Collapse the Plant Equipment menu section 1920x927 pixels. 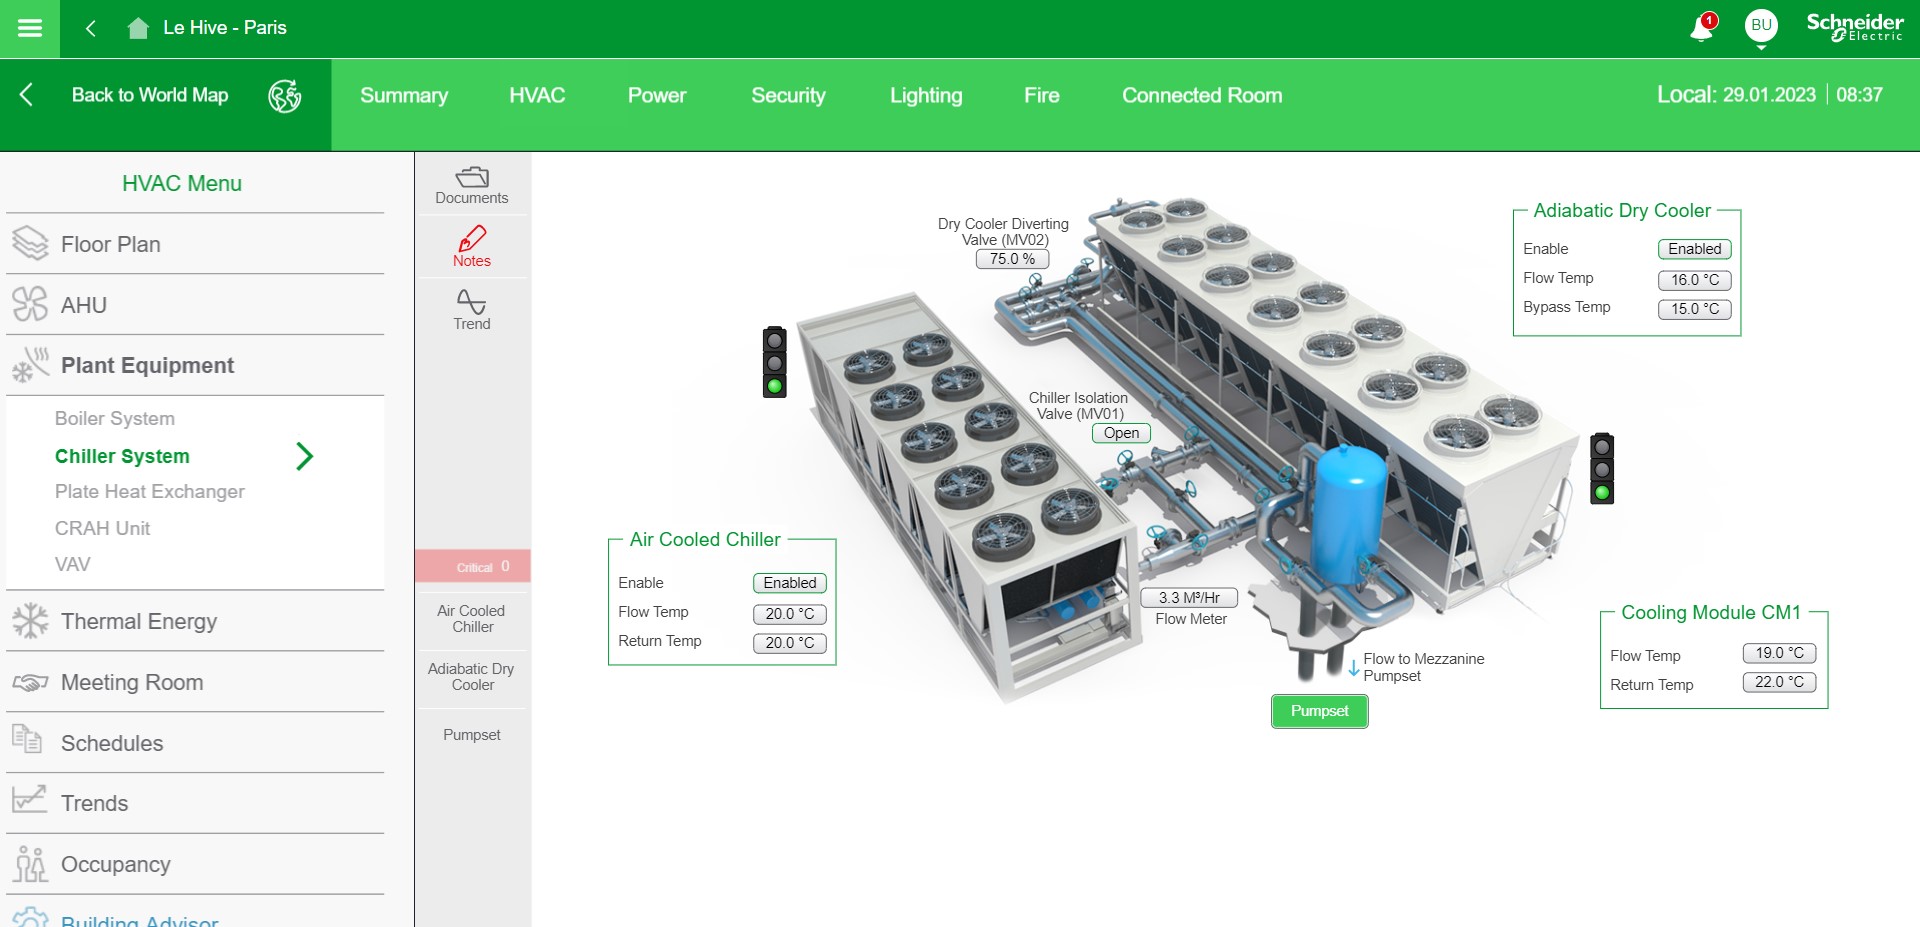(147, 366)
